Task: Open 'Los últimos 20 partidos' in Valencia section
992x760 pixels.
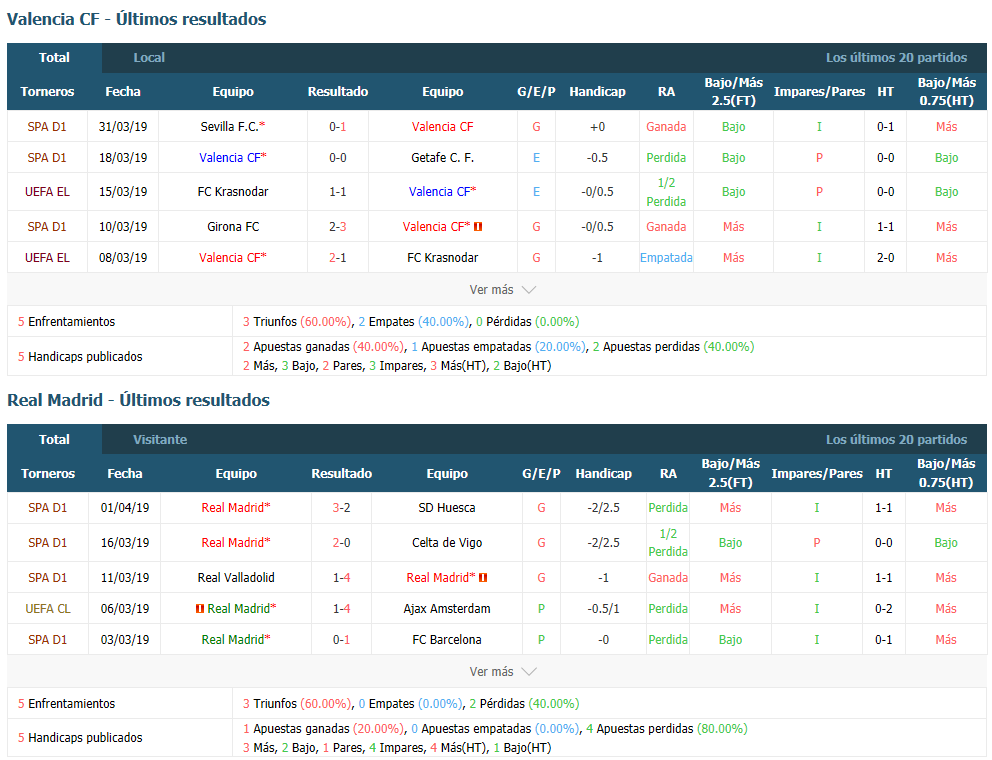Action: pyautogui.click(x=896, y=58)
